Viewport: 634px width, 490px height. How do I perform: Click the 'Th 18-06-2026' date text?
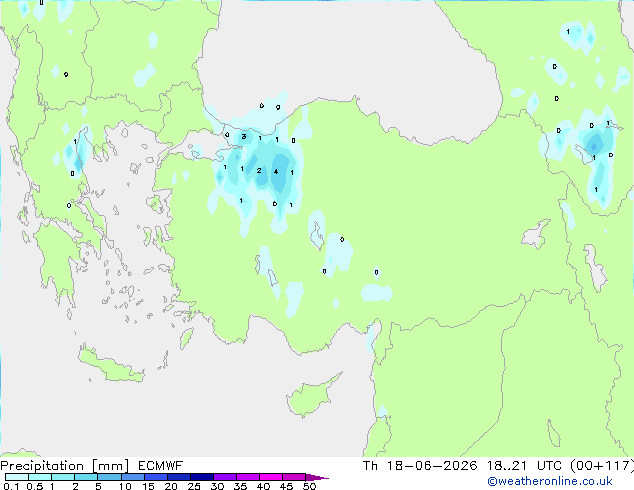(x=420, y=466)
